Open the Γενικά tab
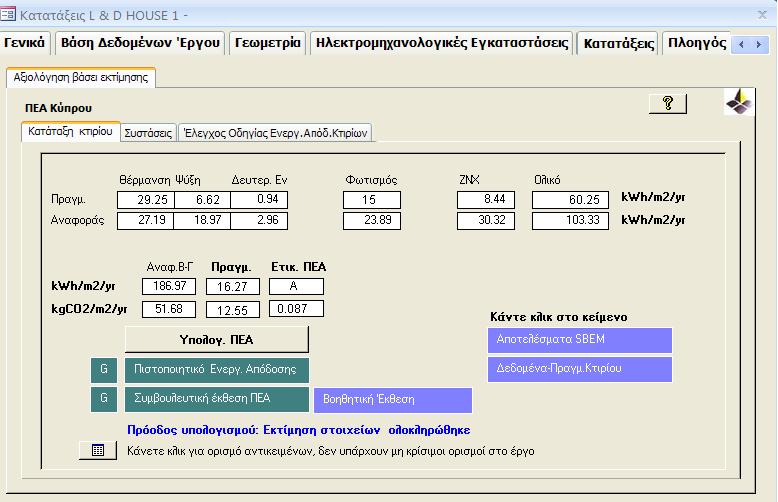 pos(24,43)
